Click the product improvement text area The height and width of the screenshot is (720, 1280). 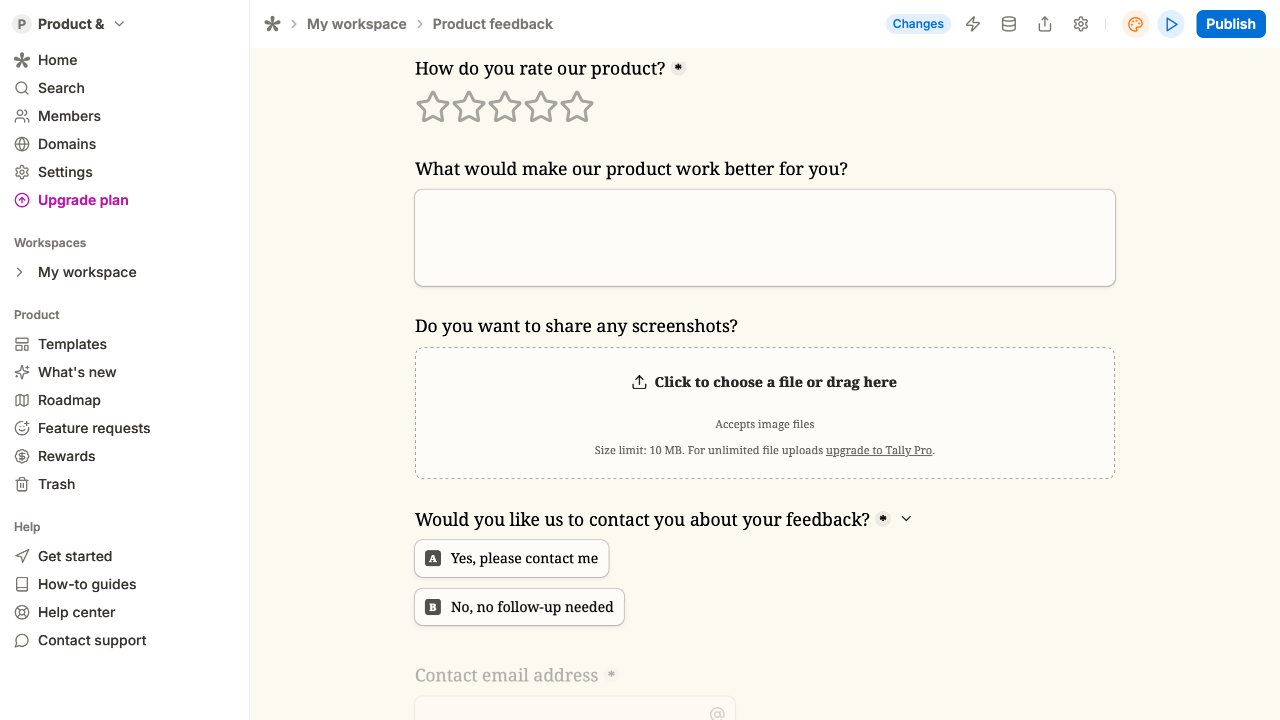[x=765, y=238]
